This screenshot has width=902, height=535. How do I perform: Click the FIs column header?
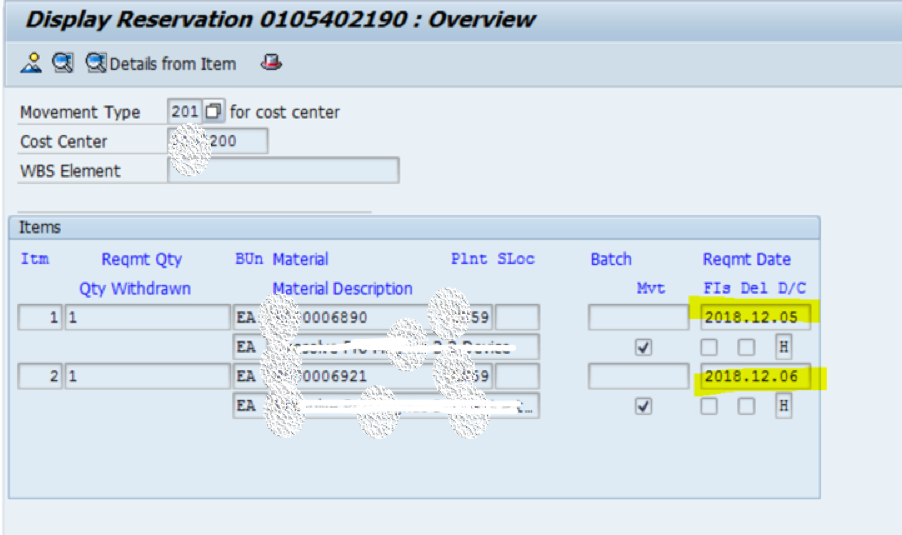(717, 288)
